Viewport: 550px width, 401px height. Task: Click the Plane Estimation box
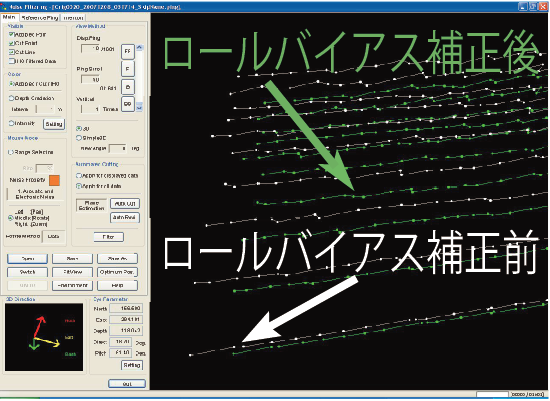92,205
